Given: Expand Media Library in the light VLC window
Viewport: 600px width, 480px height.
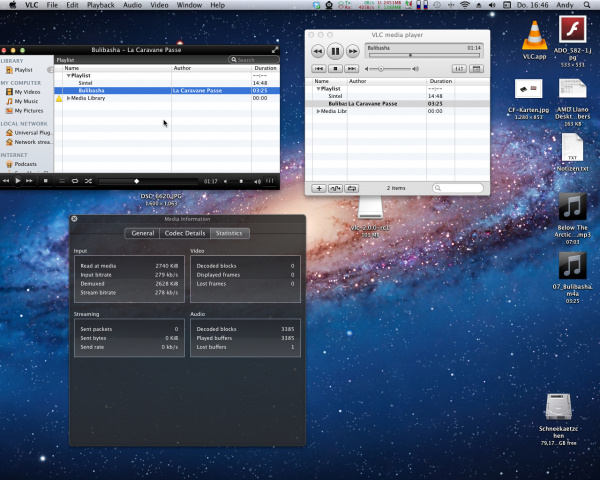Looking at the screenshot, I should [318, 111].
